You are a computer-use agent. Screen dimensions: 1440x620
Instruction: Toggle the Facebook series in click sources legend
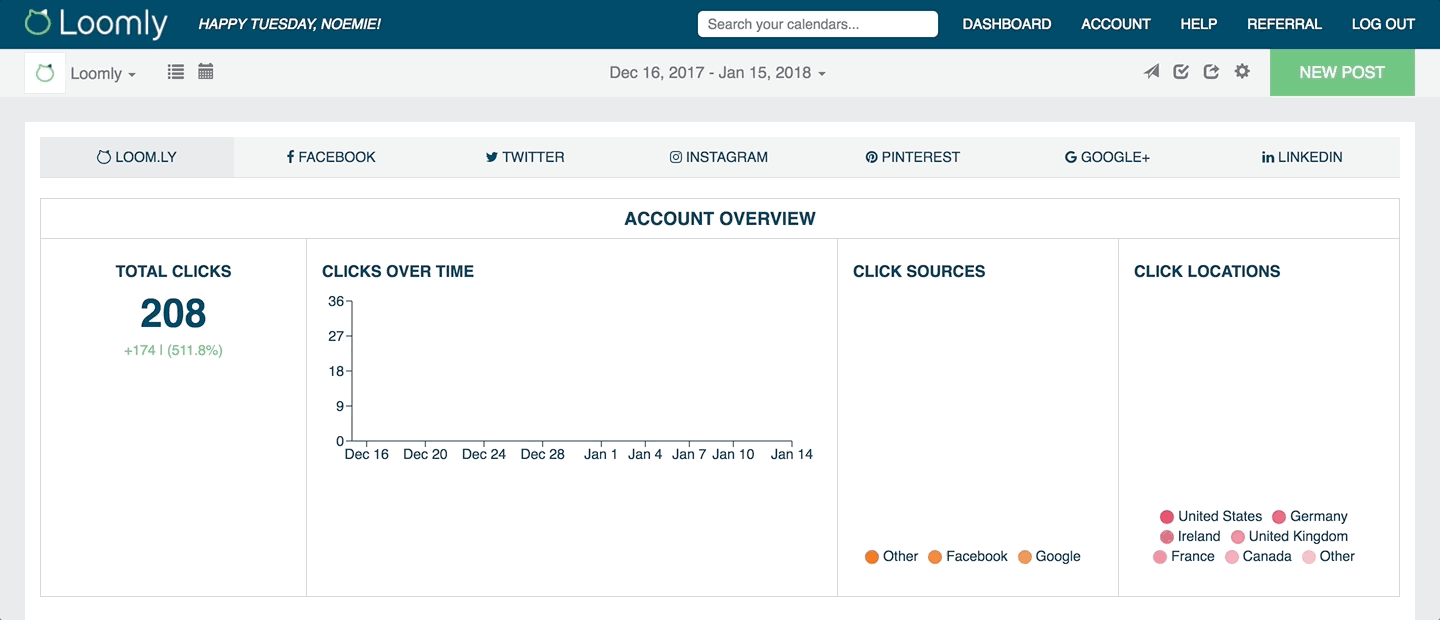[968, 556]
